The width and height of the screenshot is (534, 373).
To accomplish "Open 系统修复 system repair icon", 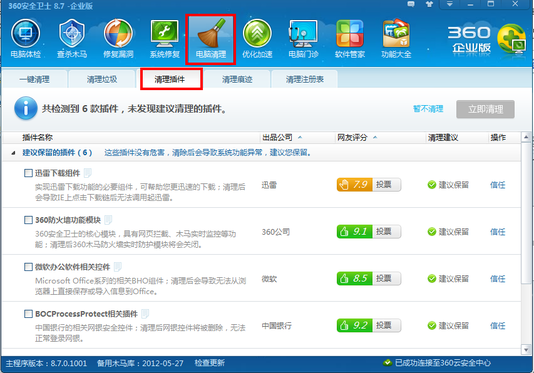I will (x=164, y=38).
